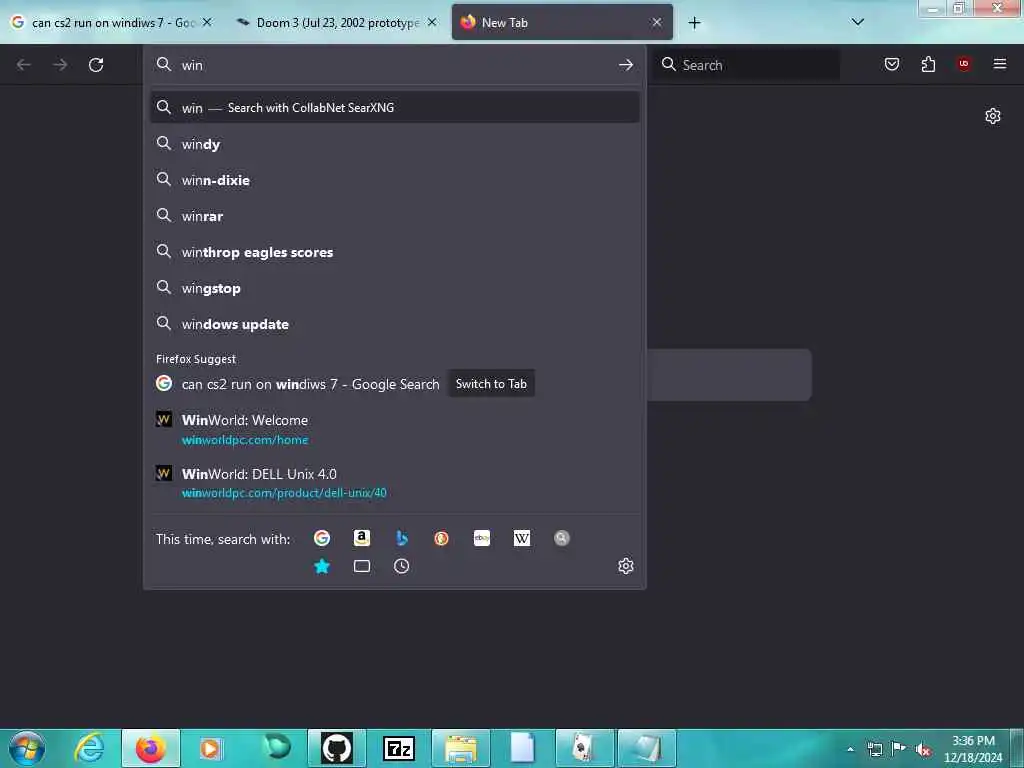Reload the current page
Screen dimensions: 1024x768
click(x=96, y=65)
